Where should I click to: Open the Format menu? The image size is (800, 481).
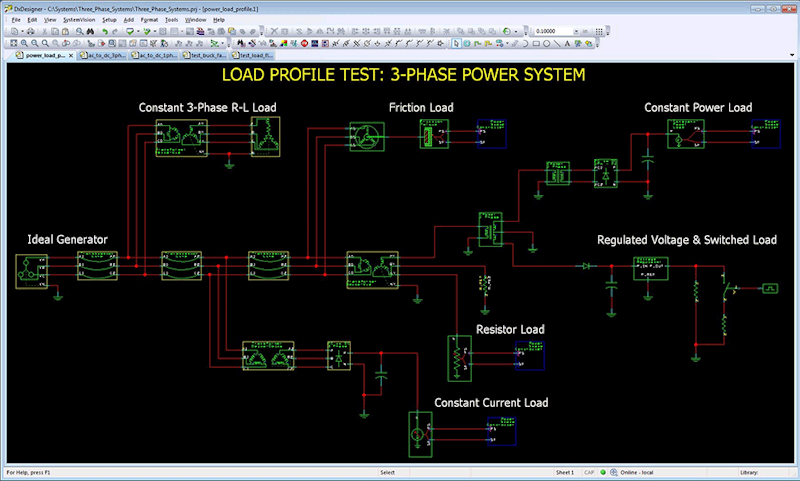149,19
